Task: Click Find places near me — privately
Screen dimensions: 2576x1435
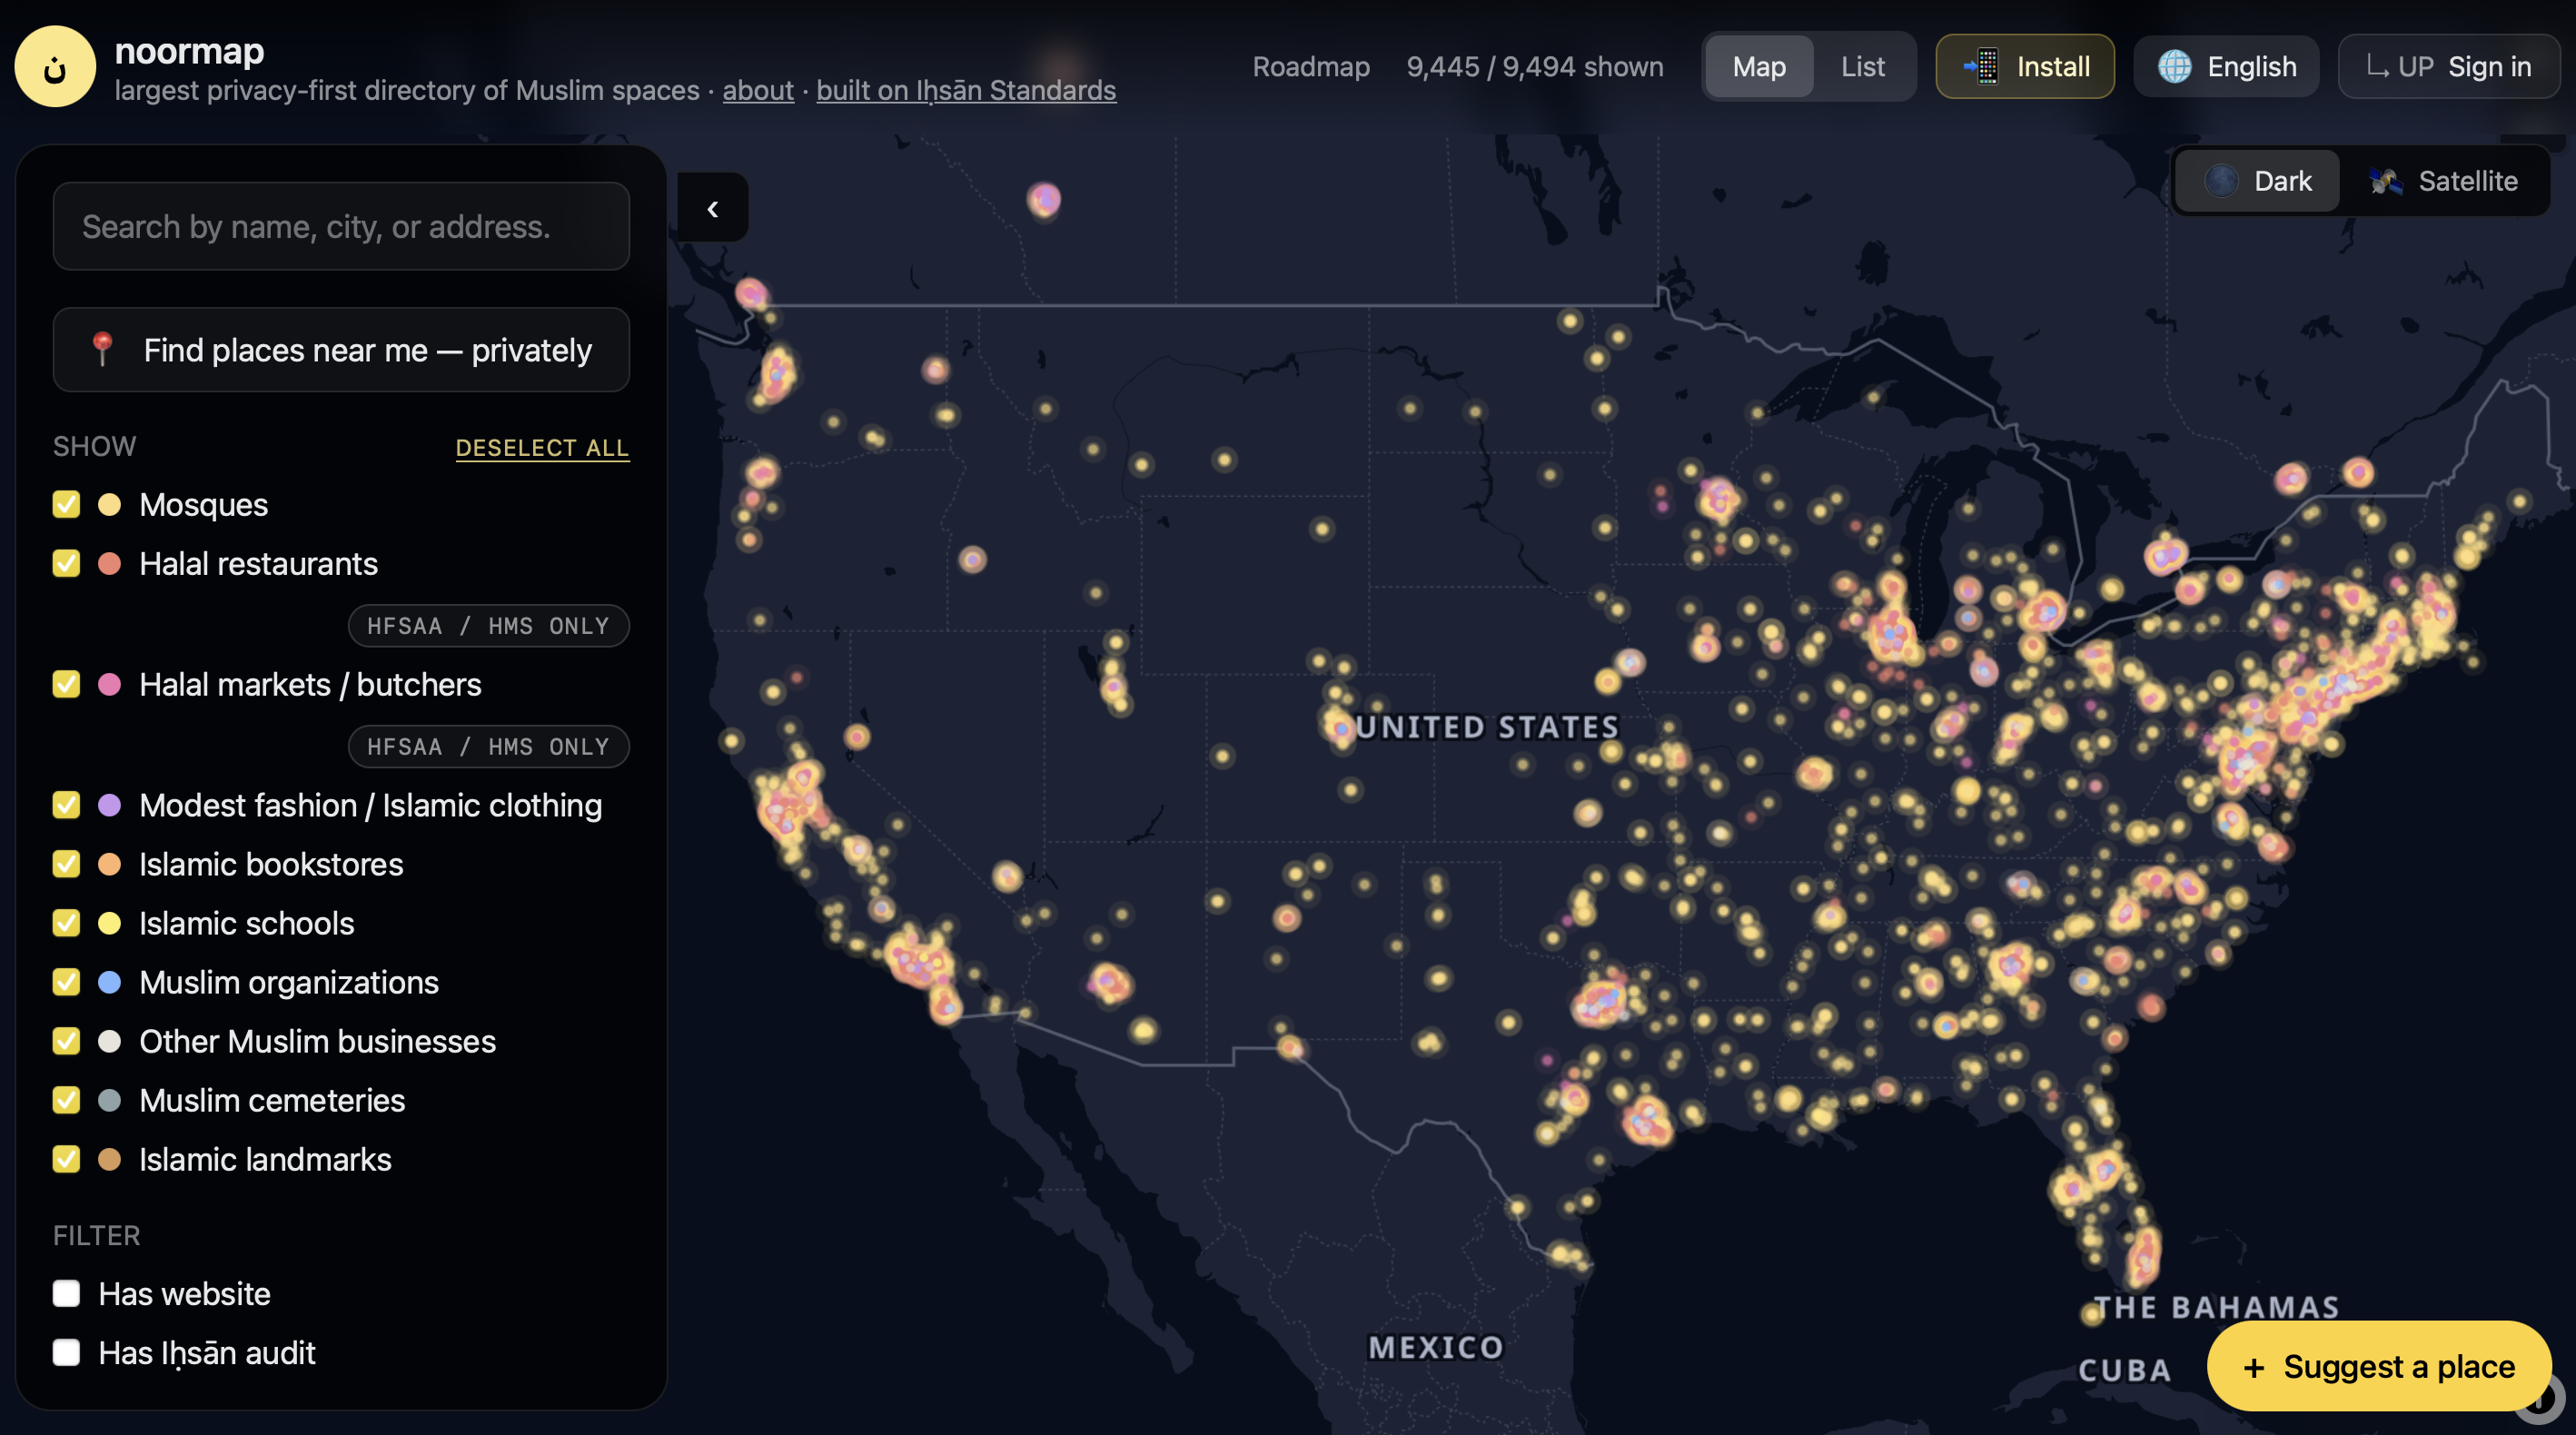Action: coord(341,350)
